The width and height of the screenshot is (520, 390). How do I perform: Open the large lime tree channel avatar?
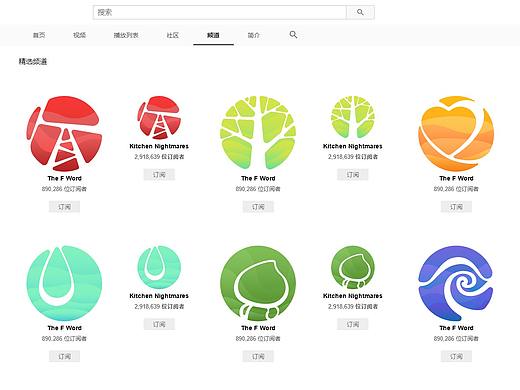[x=258, y=133]
